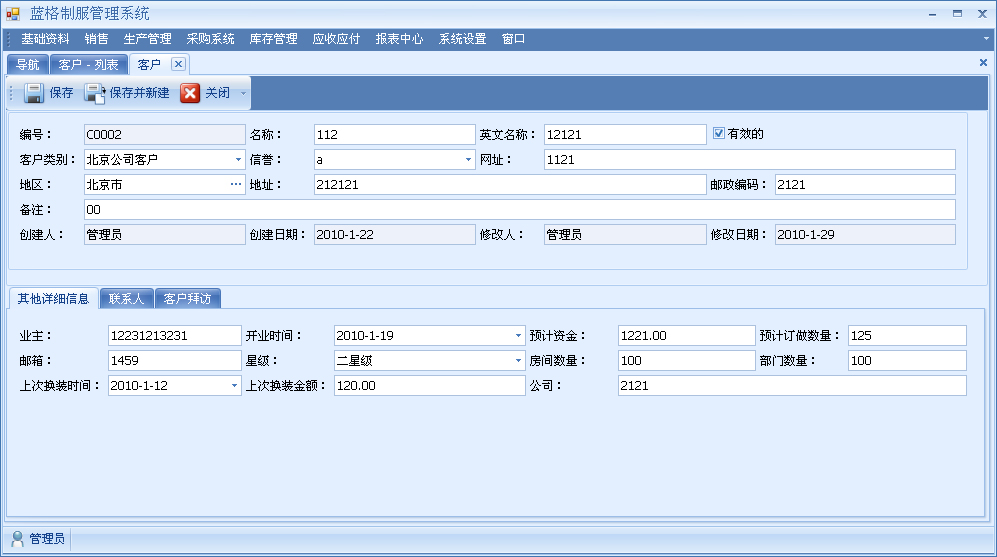Open the 信誉 dropdown
The height and width of the screenshot is (557, 997).
[469, 160]
